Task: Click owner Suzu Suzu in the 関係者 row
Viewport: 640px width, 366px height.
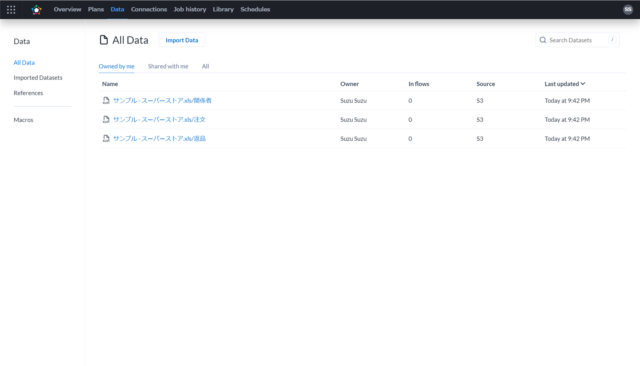Action: [x=353, y=100]
